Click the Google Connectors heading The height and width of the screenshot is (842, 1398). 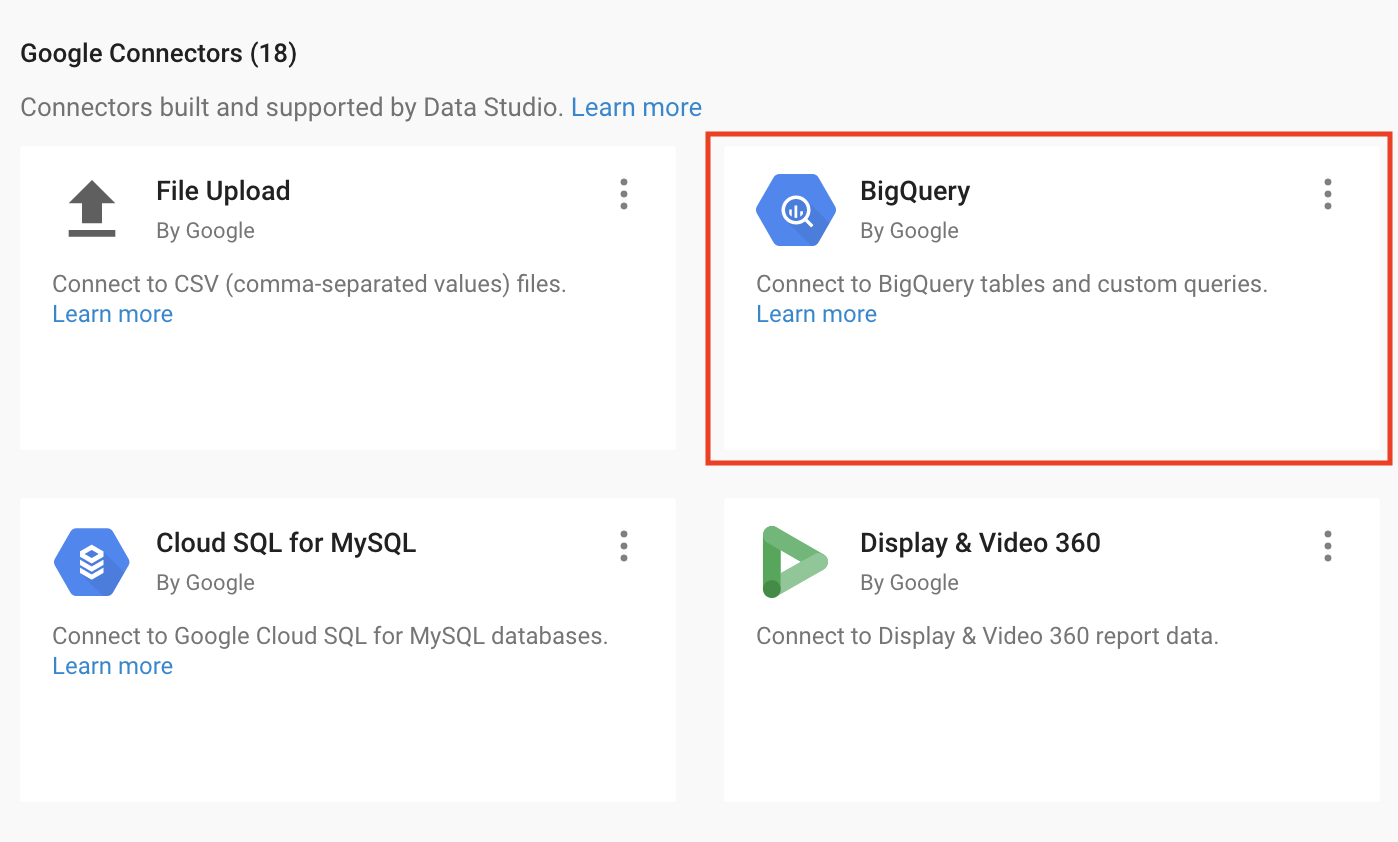pyautogui.click(x=157, y=52)
